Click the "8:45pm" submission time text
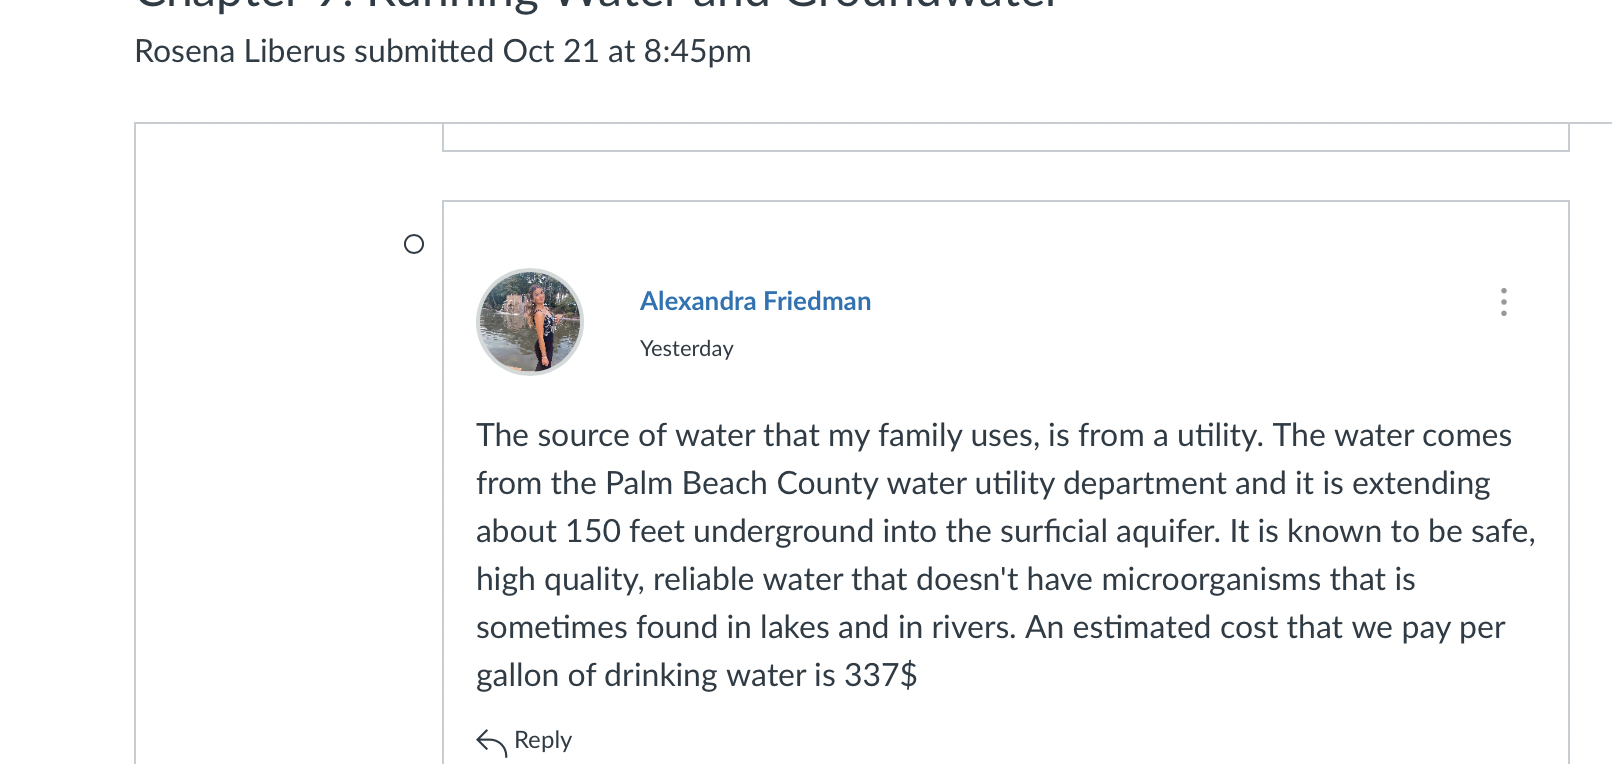The width and height of the screenshot is (1612, 764). (x=697, y=51)
